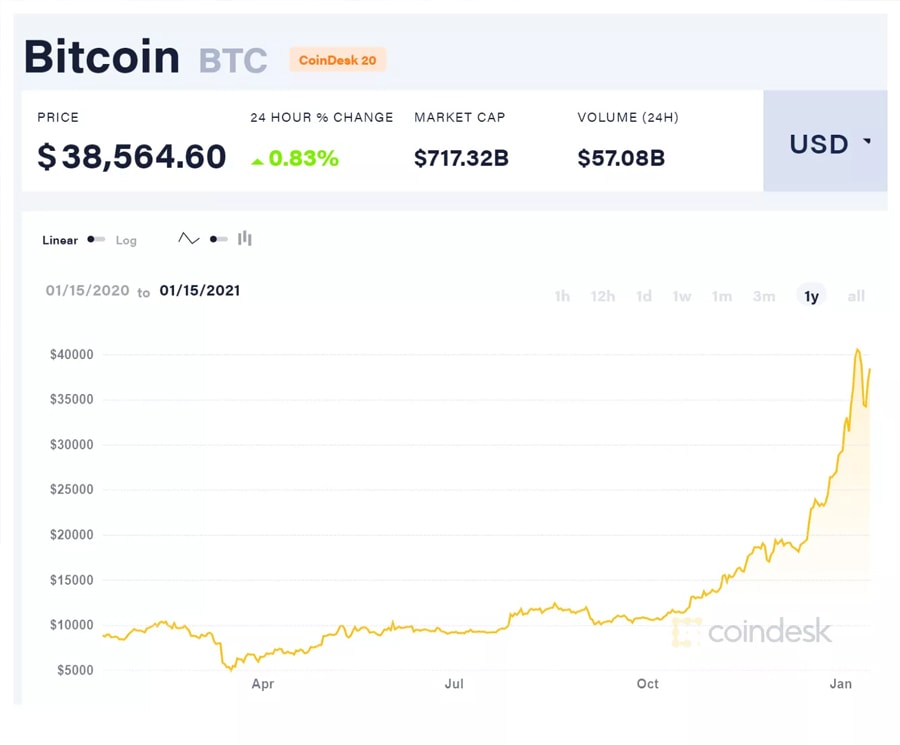
Task: Toggle the line/candlestick chart switch
Action: click(218, 239)
